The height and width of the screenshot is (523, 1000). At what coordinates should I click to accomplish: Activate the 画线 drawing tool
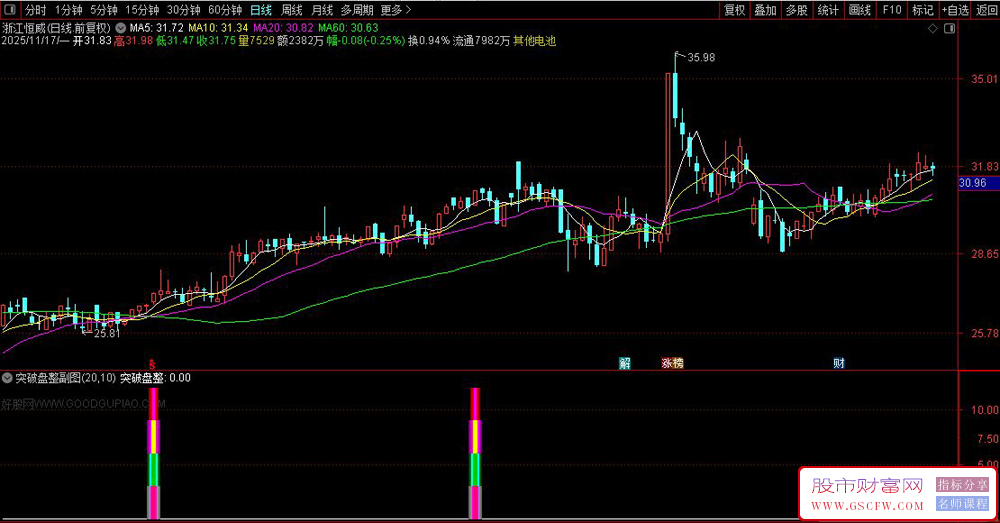[860, 10]
